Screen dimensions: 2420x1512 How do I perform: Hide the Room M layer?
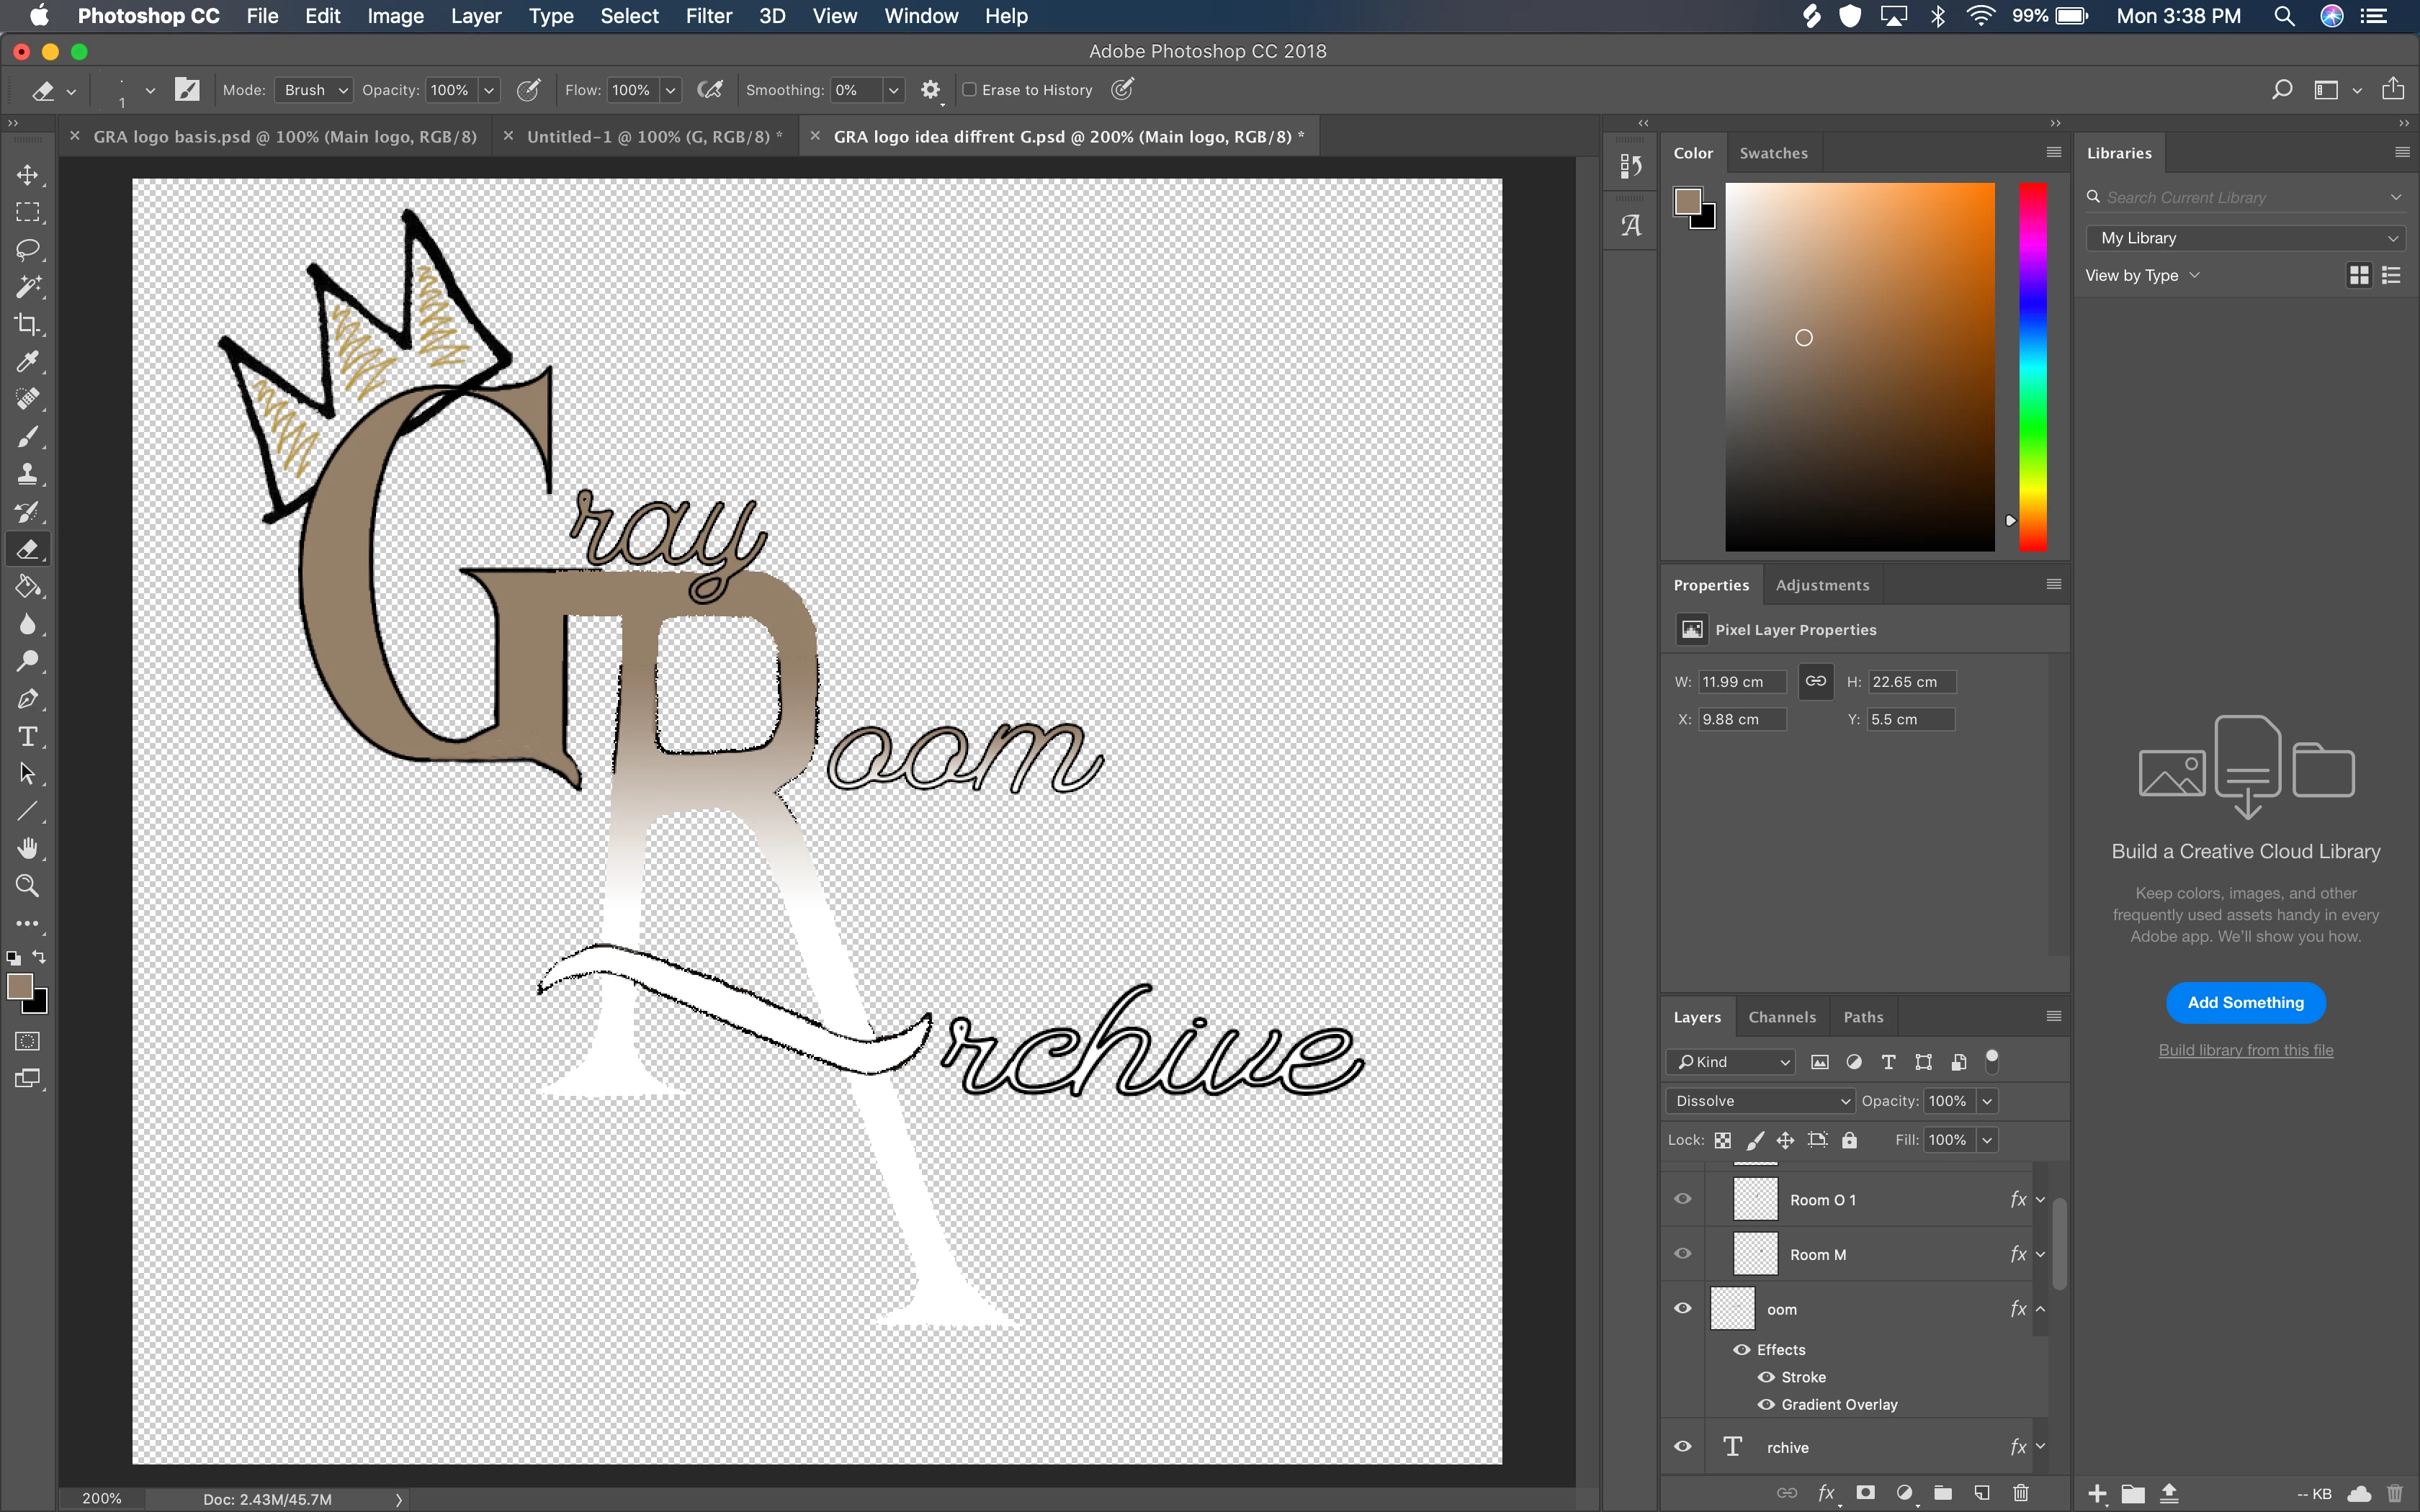[1683, 1254]
